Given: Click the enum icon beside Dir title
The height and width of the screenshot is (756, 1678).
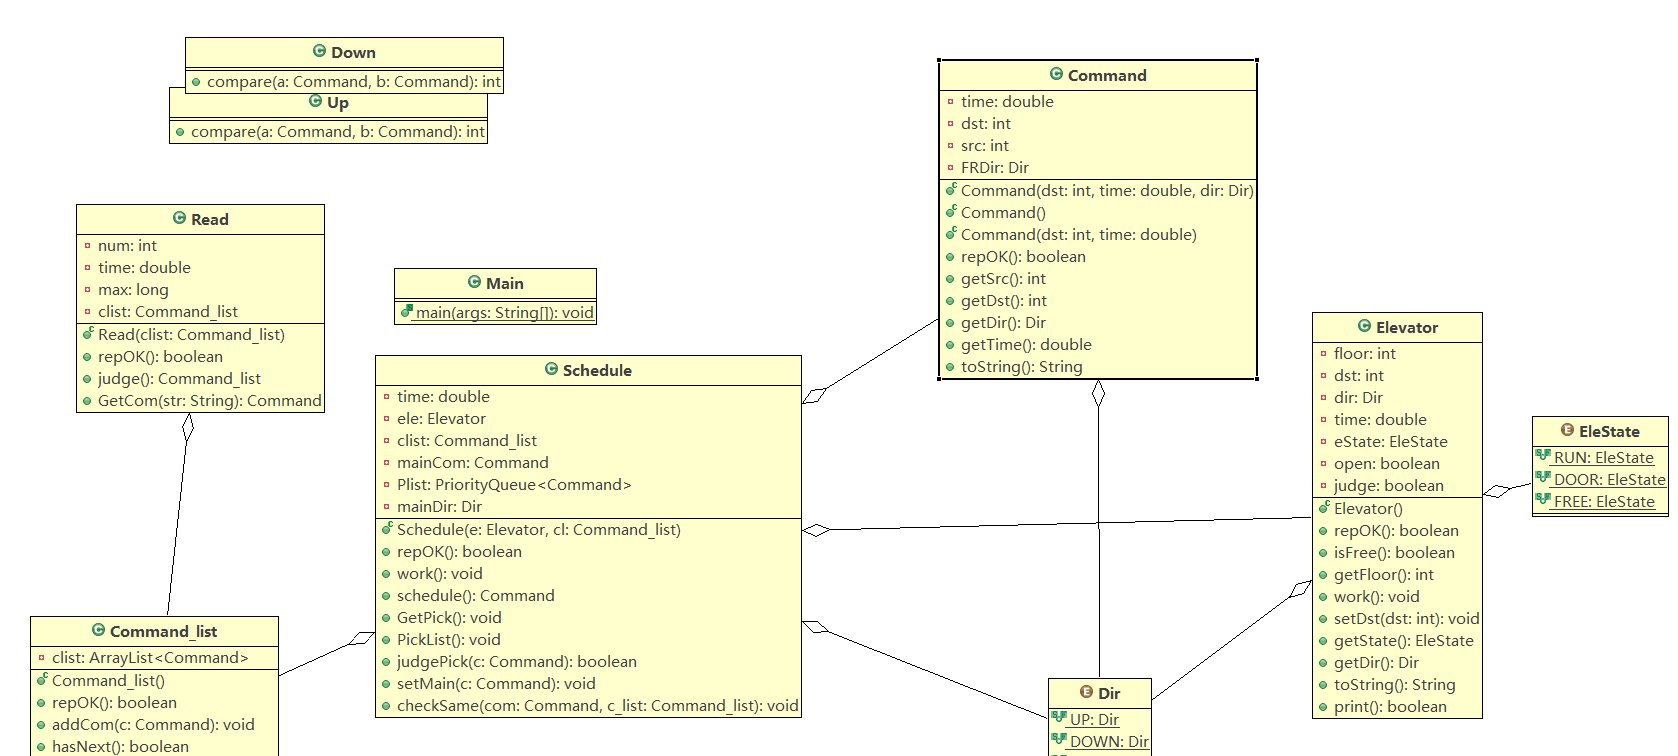Looking at the screenshot, I should pos(1086,692).
